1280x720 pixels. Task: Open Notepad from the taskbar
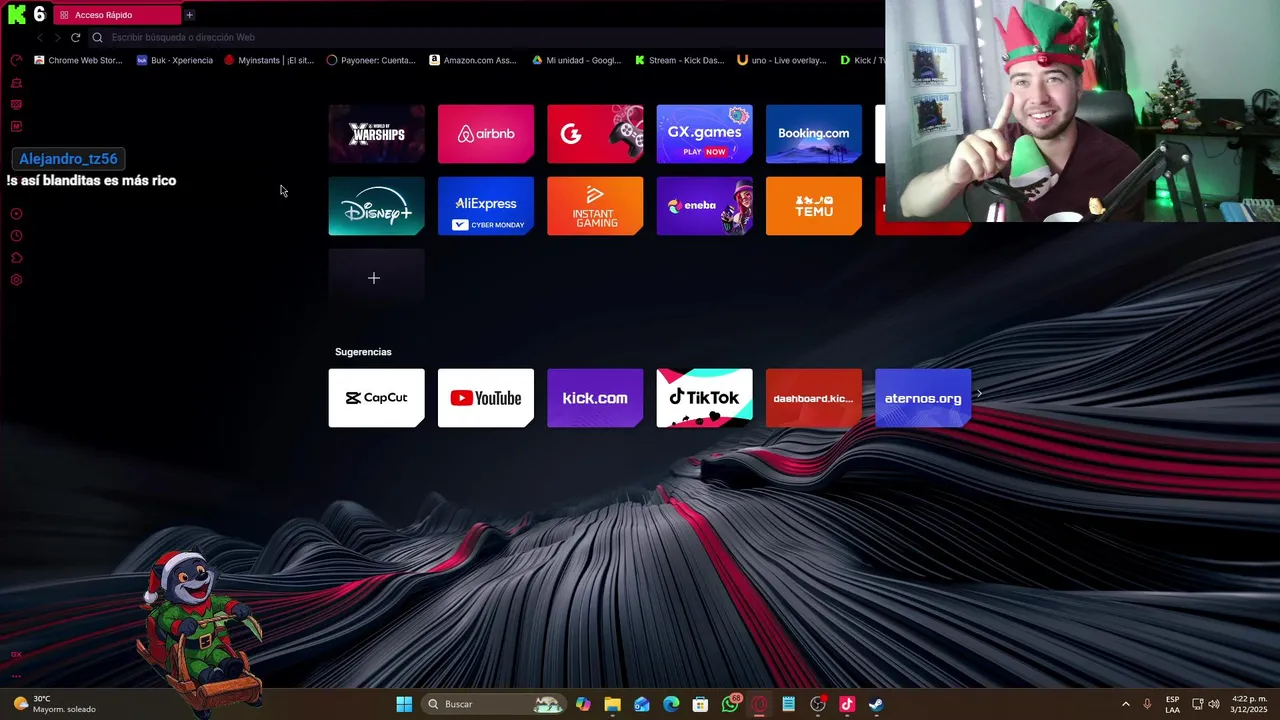(x=788, y=704)
